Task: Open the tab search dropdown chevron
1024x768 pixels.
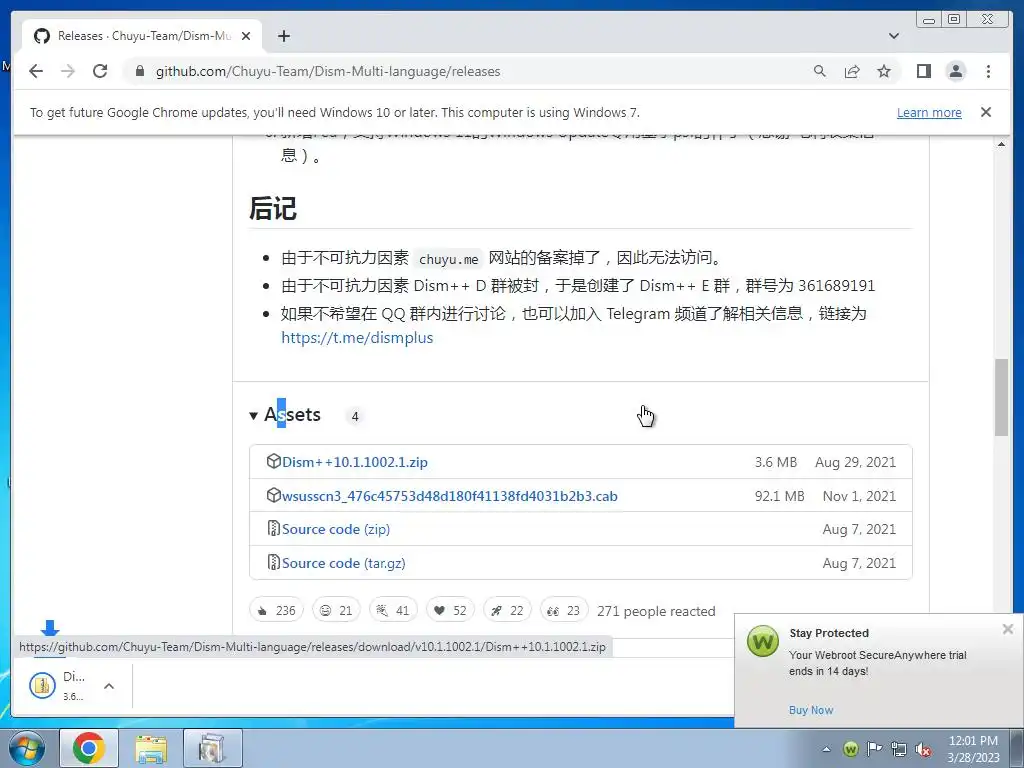Action: pos(894,36)
